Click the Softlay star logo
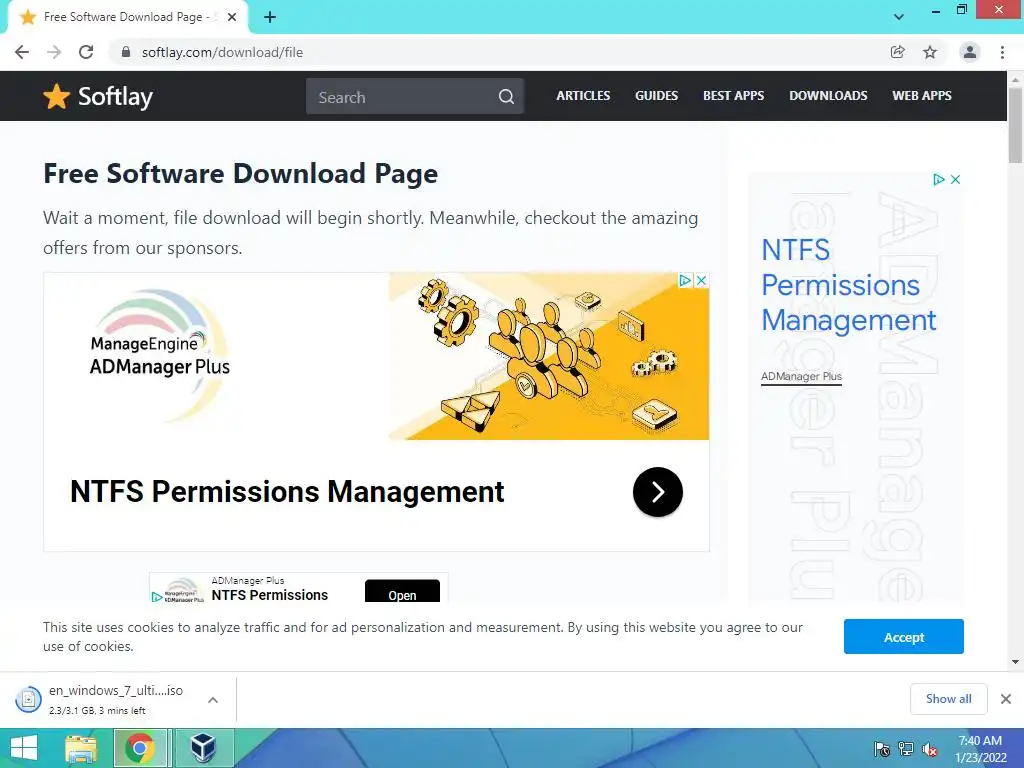1024x768 pixels. (98, 97)
